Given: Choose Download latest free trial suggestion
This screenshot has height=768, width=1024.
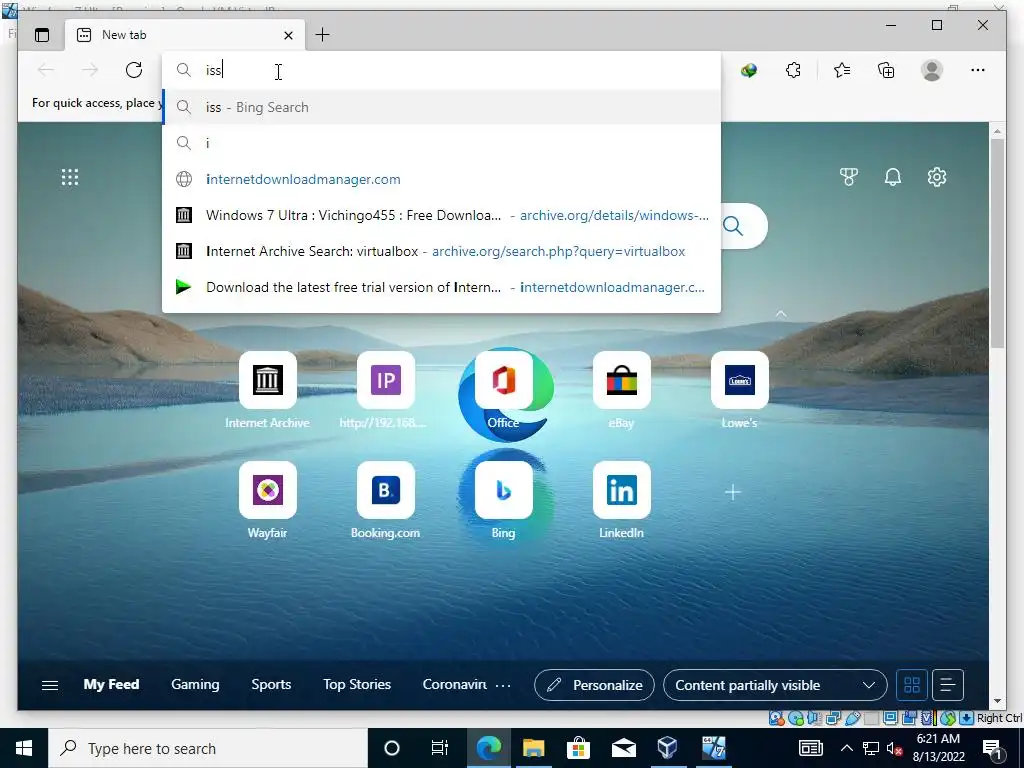Looking at the screenshot, I should coord(441,287).
